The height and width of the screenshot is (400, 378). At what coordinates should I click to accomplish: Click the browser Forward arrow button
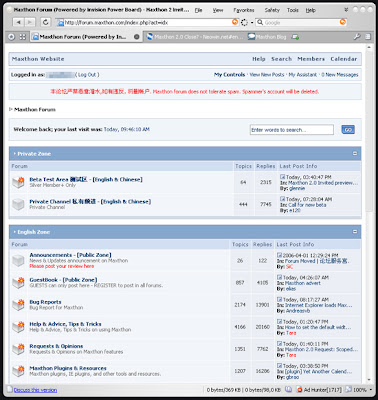30,22
